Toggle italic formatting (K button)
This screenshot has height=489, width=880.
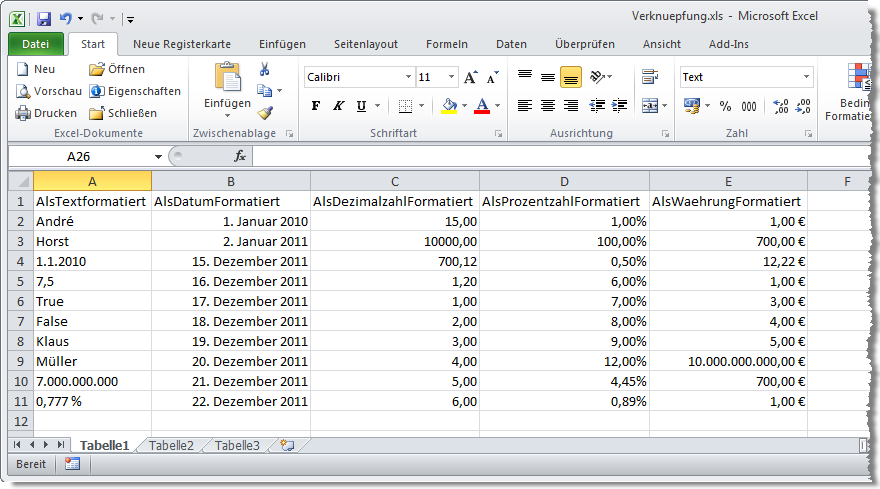pos(339,106)
